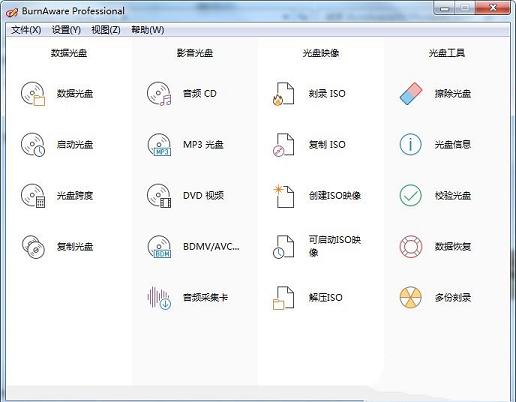Choose the 多份刻录 label
The image size is (516, 402).
click(453, 298)
